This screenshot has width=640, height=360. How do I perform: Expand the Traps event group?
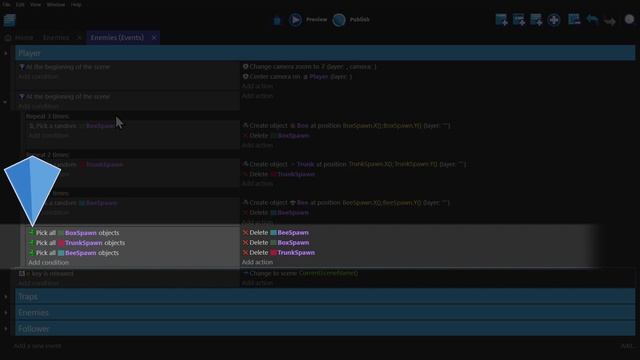click(x=6, y=297)
